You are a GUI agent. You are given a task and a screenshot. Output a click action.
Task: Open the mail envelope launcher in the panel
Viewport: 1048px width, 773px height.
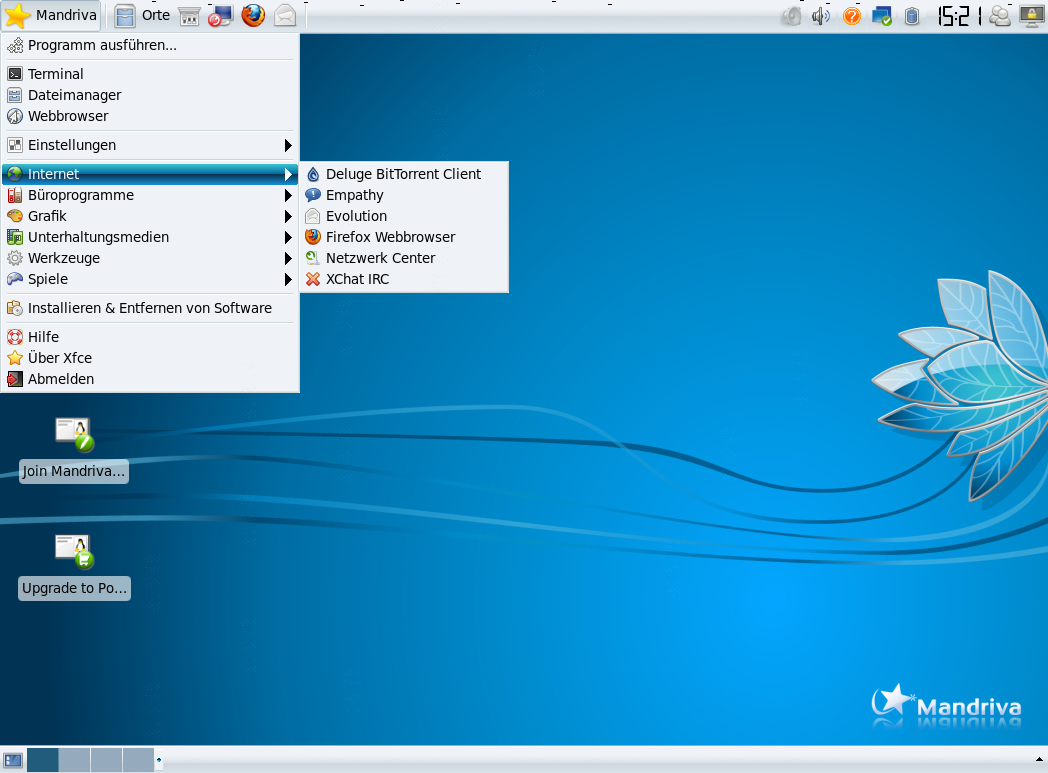pyautogui.click(x=285, y=15)
